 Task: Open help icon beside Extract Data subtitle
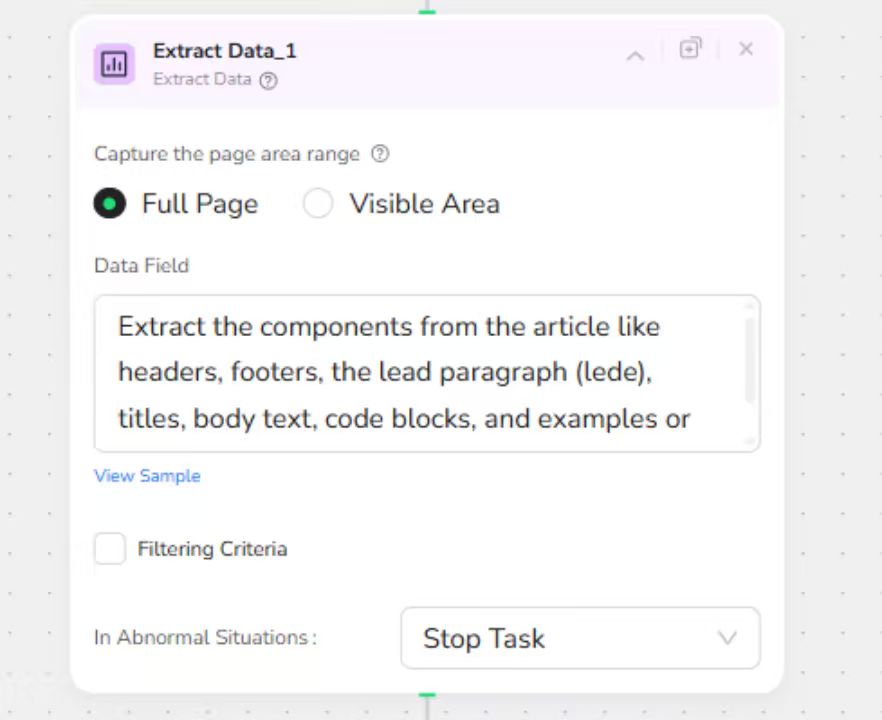[268, 81]
